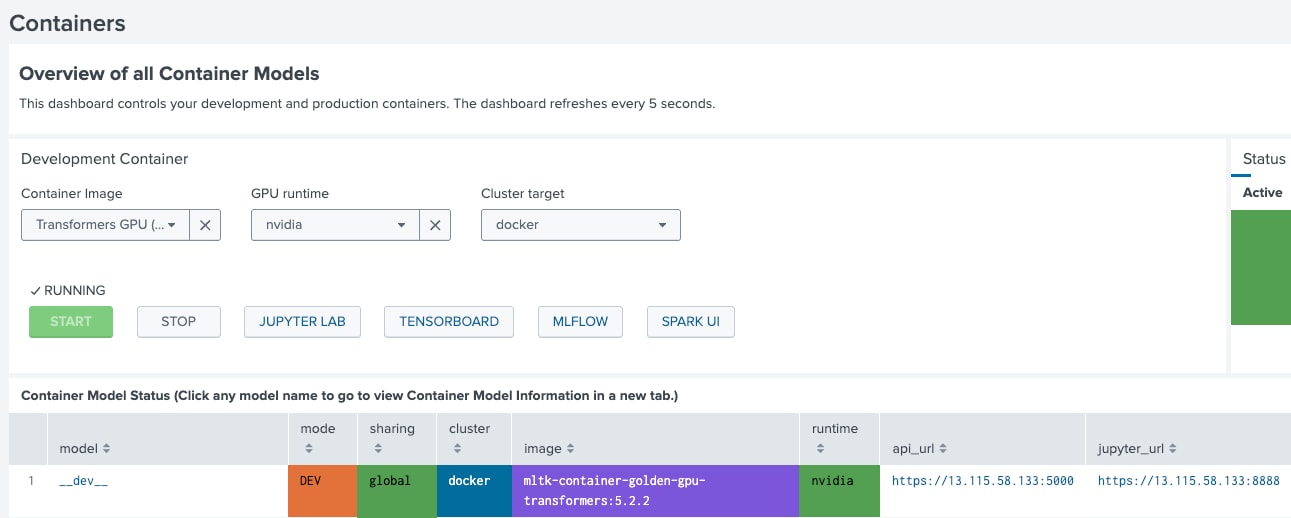Clear the GPU runtime selection

(x=435, y=225)
